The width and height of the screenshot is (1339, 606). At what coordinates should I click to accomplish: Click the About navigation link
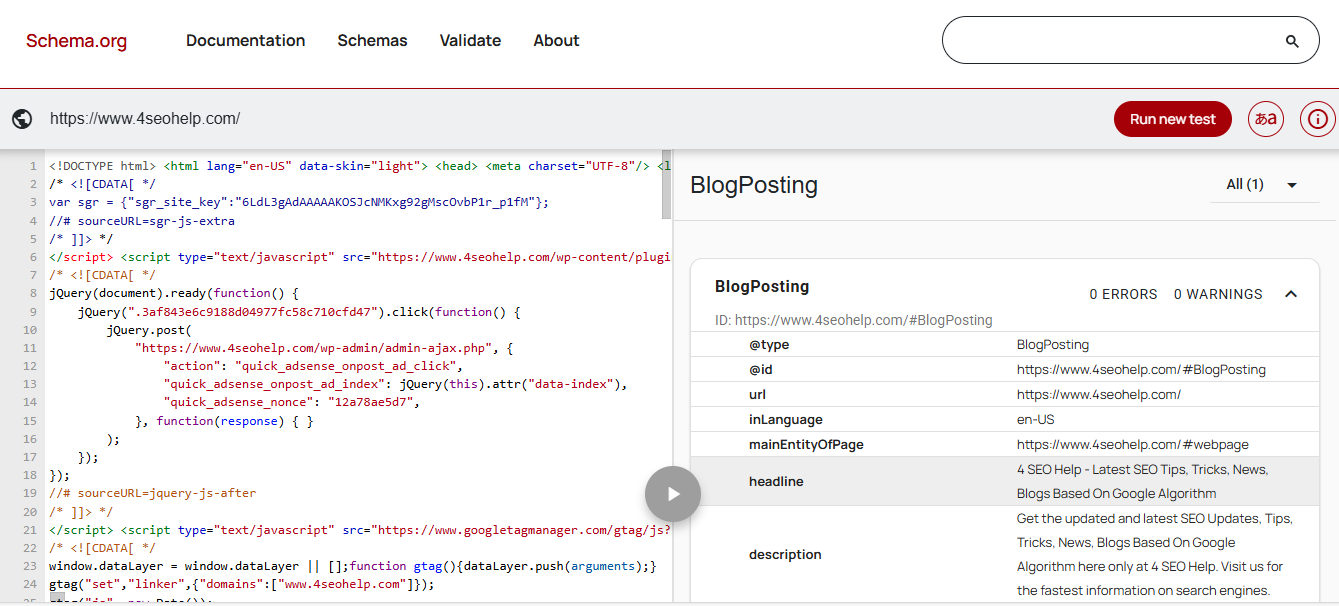(556, 40)
